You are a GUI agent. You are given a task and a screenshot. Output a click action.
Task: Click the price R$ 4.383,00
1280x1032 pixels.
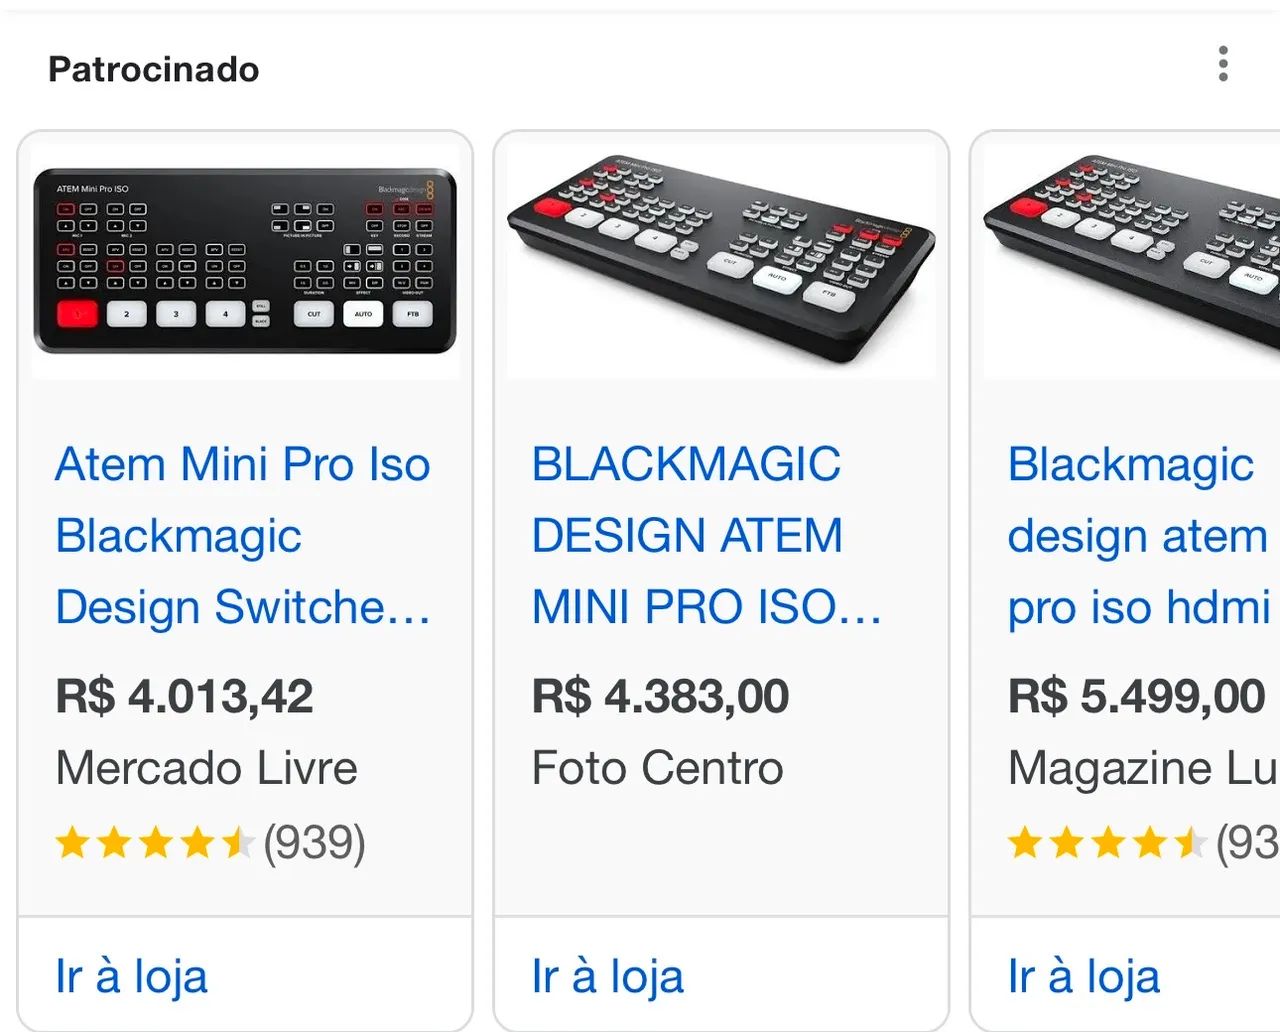point(660,696)
